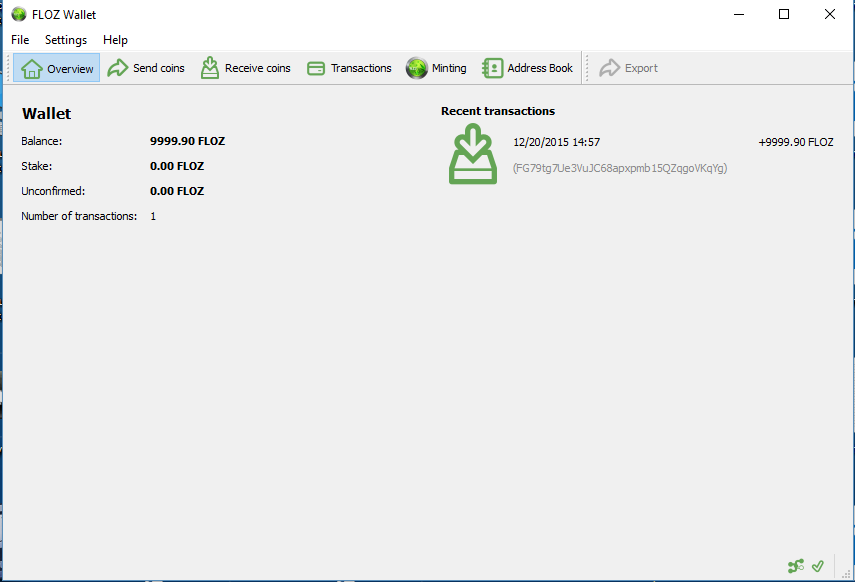The image size is (855, 582).
Task: Close the FLOZ Wallet window
Action: 829,14
